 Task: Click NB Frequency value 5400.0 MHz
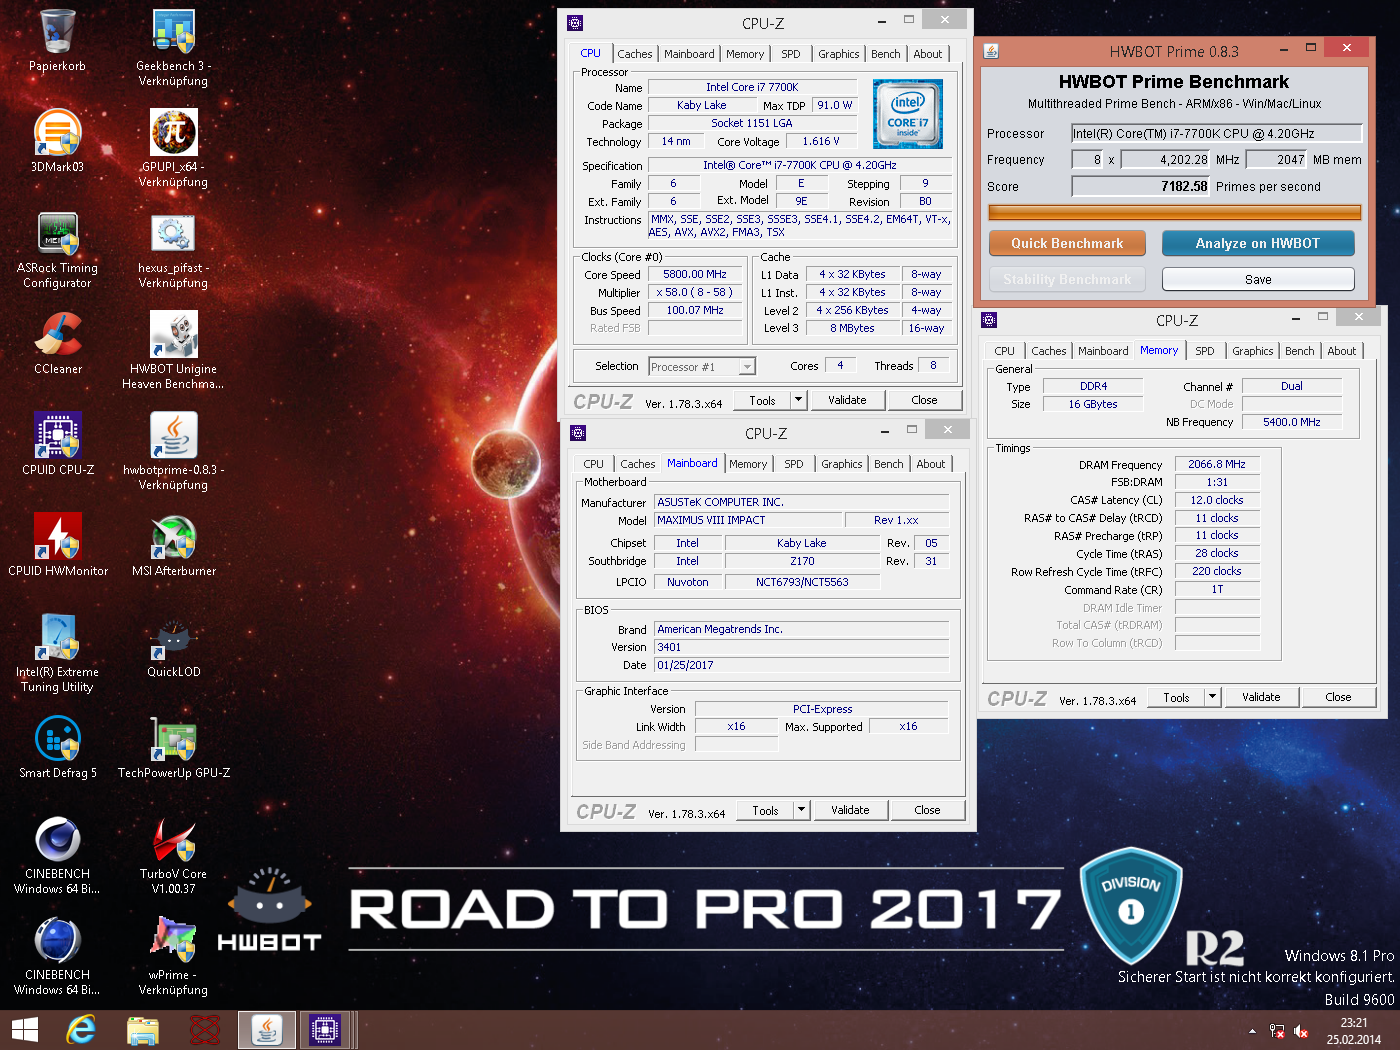[x=1292, y=422]
